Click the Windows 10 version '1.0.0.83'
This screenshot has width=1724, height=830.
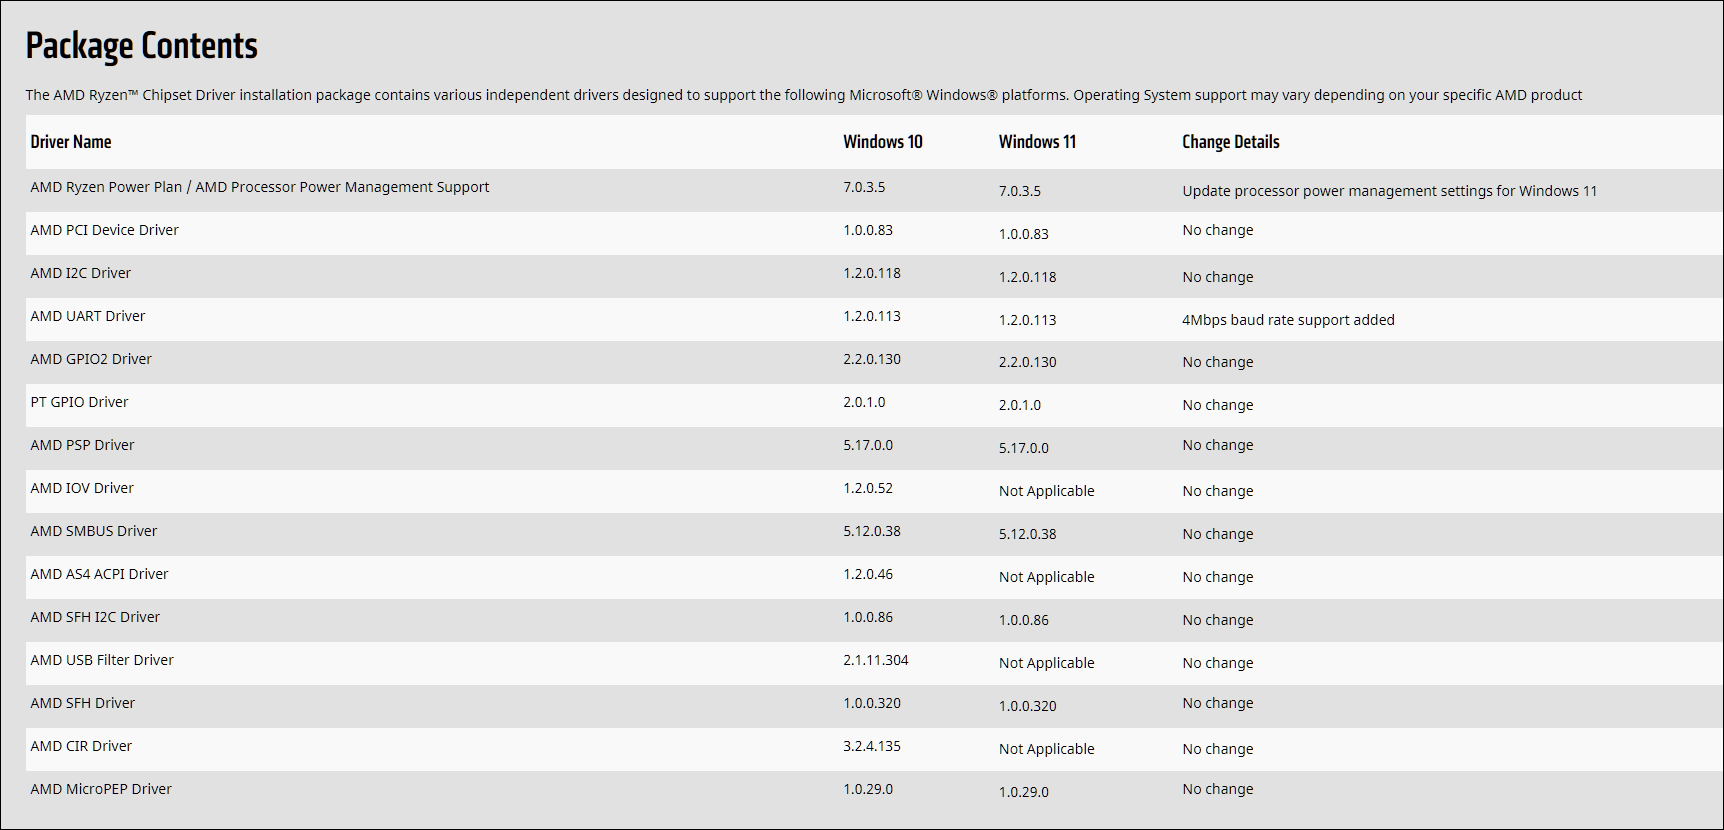(x=868, y=230)
